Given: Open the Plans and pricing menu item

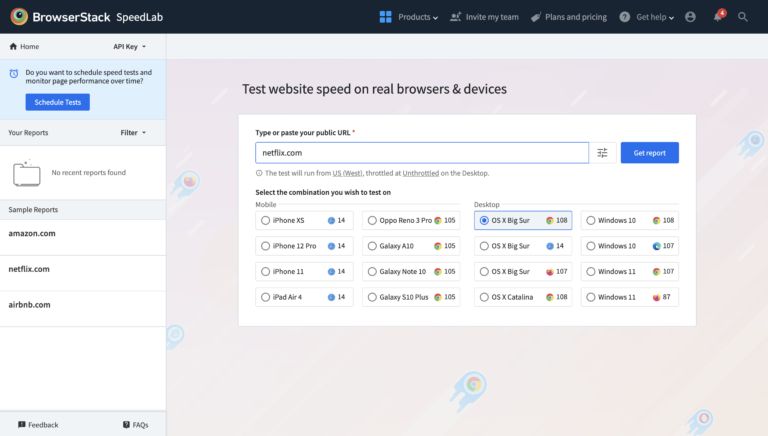Looking at the screenshot, I should coord(569,17).
